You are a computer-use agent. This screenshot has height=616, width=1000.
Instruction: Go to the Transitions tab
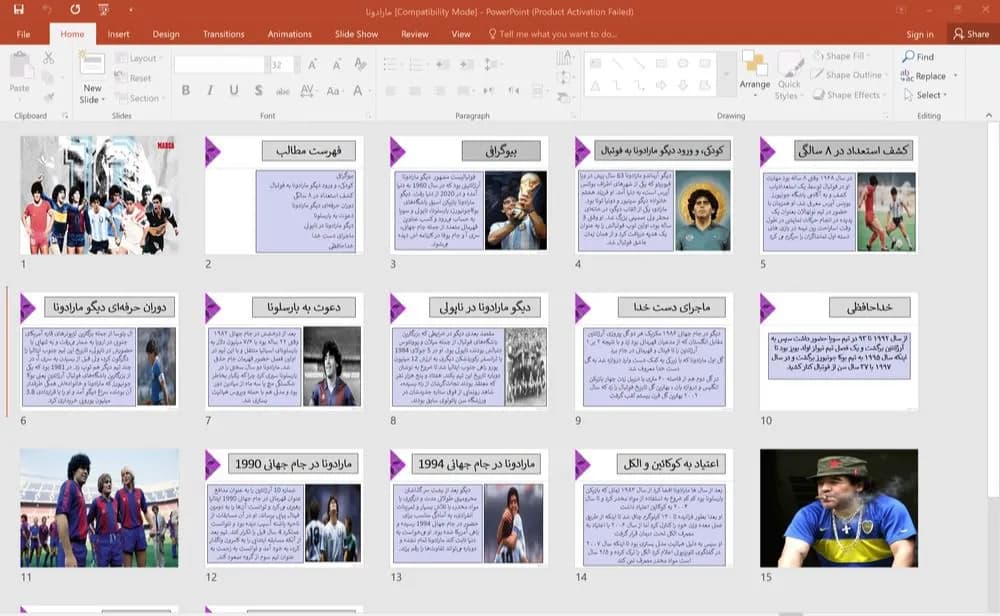pyautogui.click(x=223, y=34)
